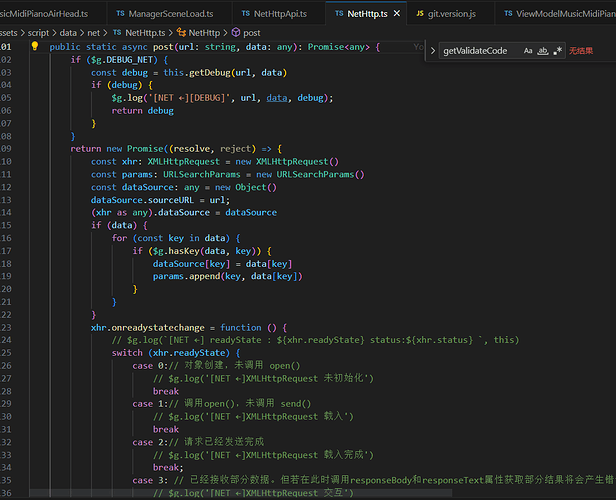Click the post method cube icon in breadcrumb
616x500 pixels.
coord(236,32)
